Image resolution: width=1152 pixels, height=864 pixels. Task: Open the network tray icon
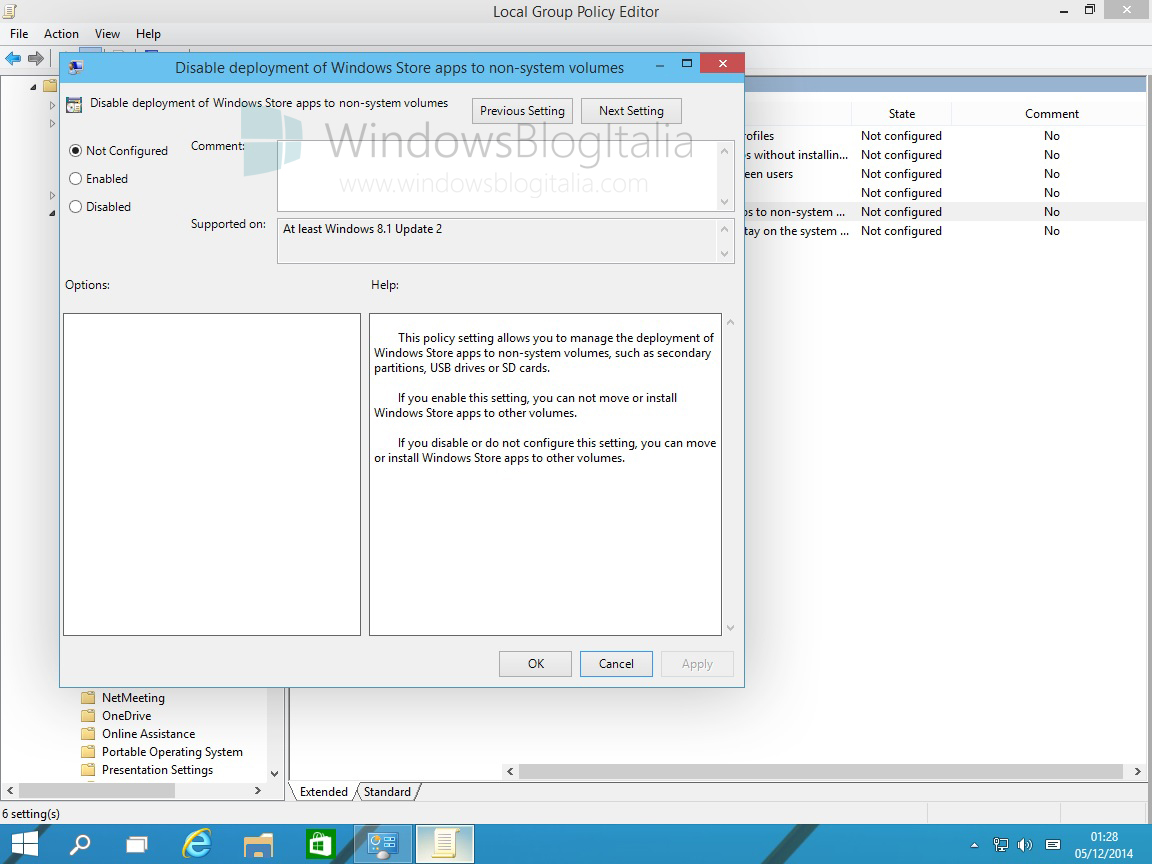pyautogui.click(x=1001, y=845)
